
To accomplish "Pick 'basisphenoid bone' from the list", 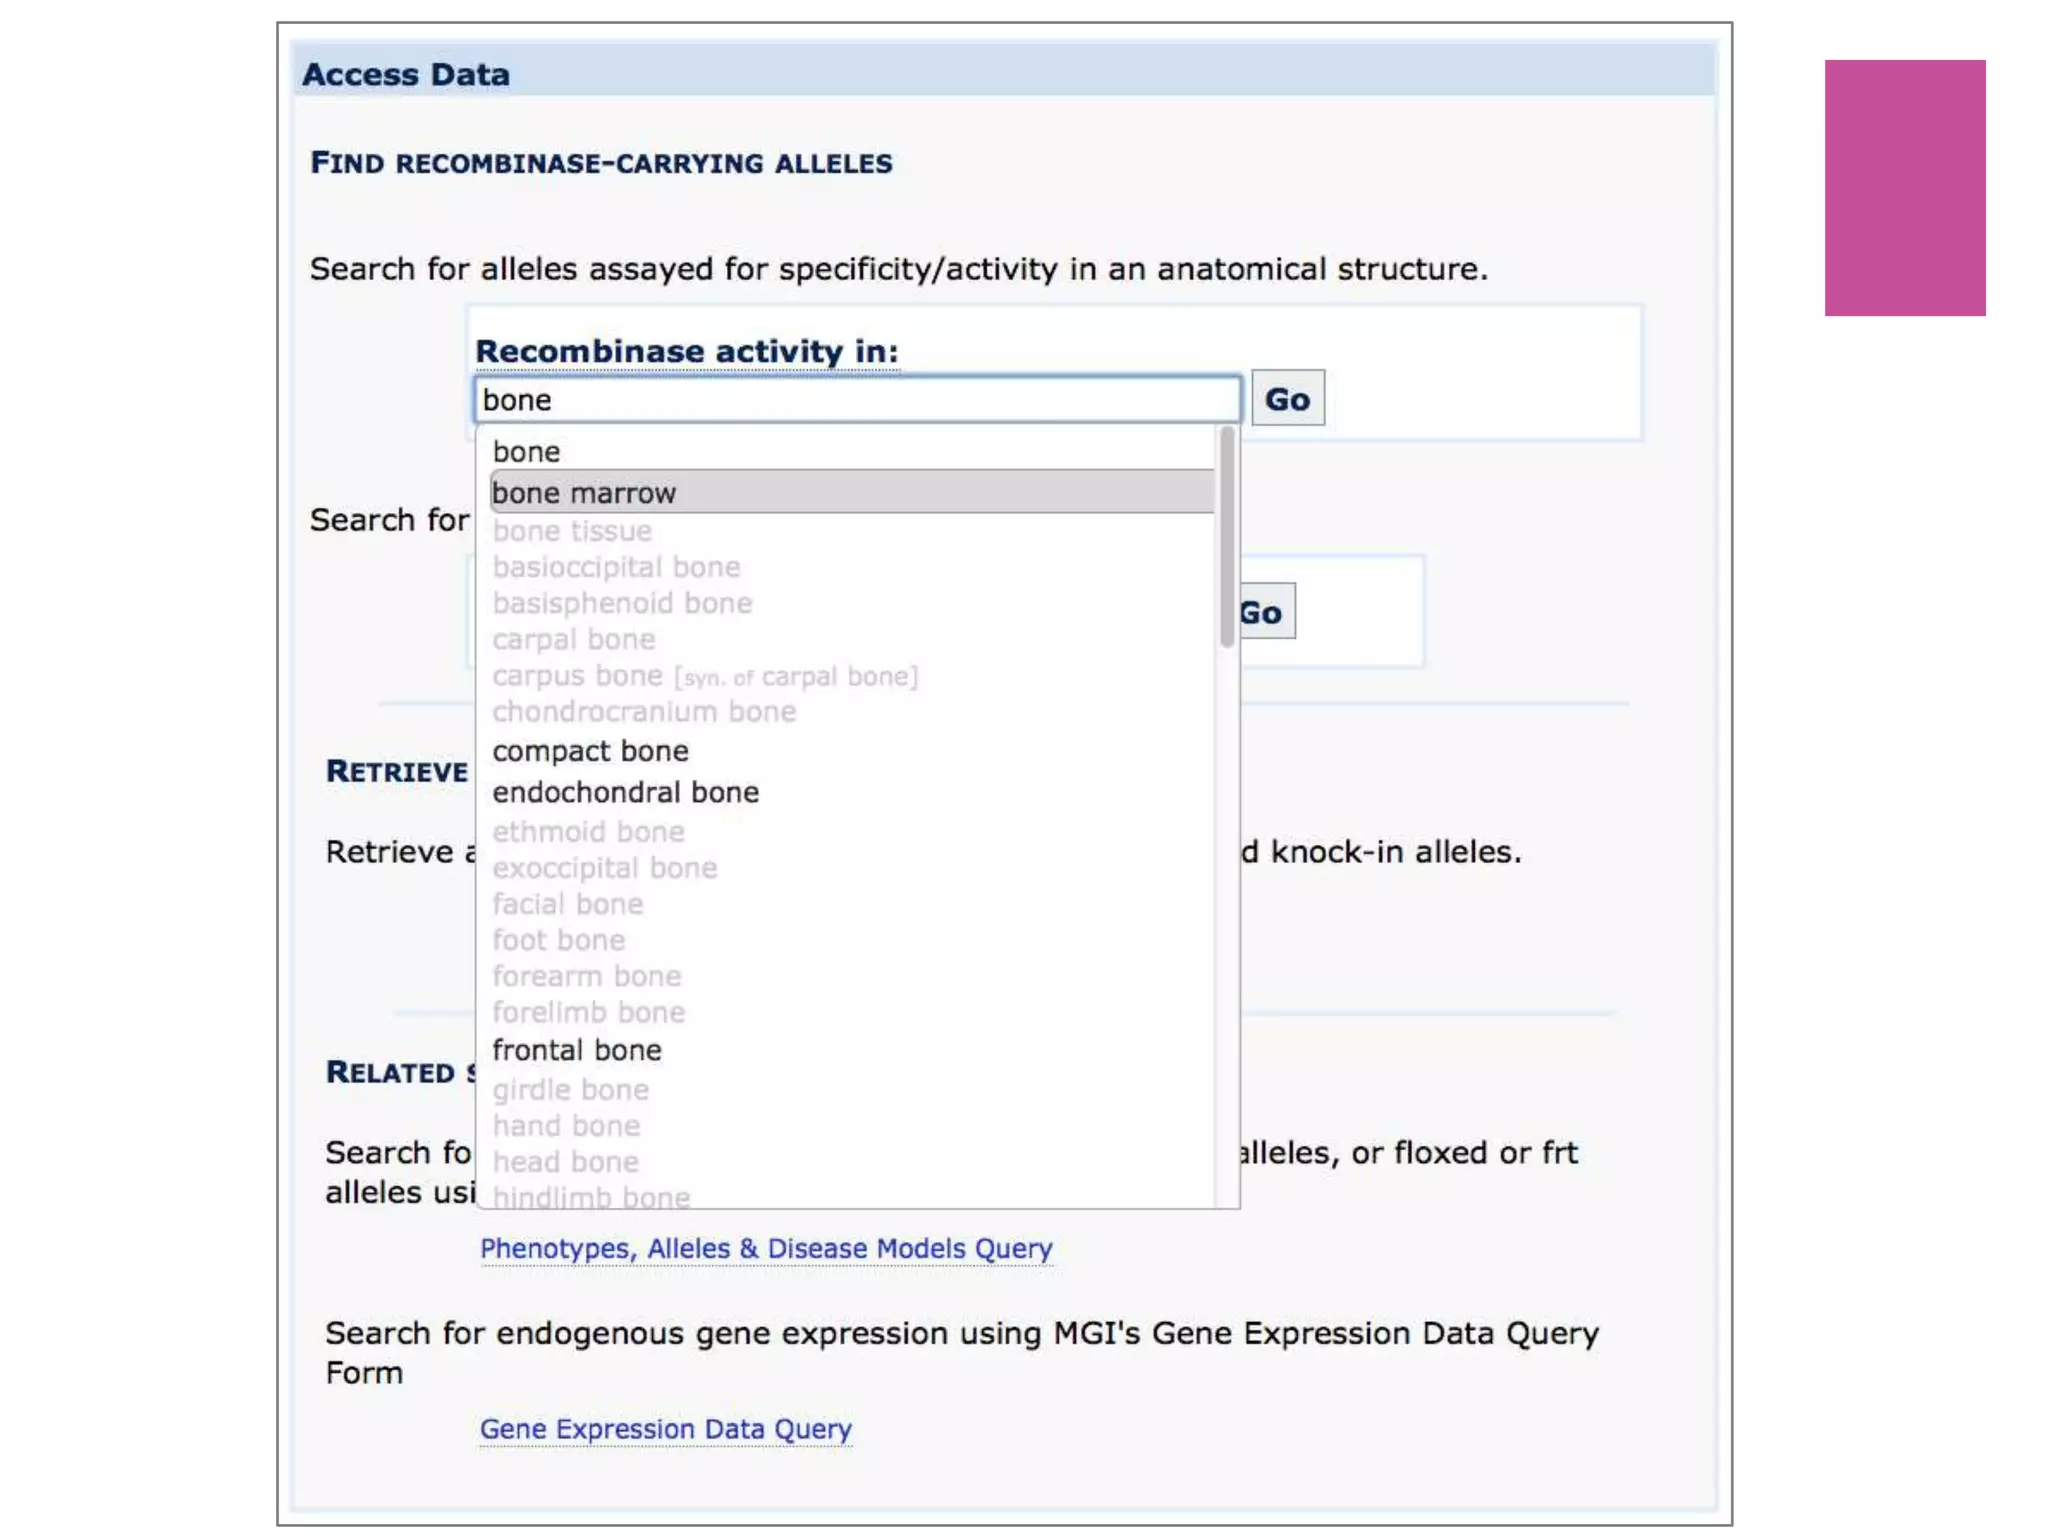I will 622,603.
